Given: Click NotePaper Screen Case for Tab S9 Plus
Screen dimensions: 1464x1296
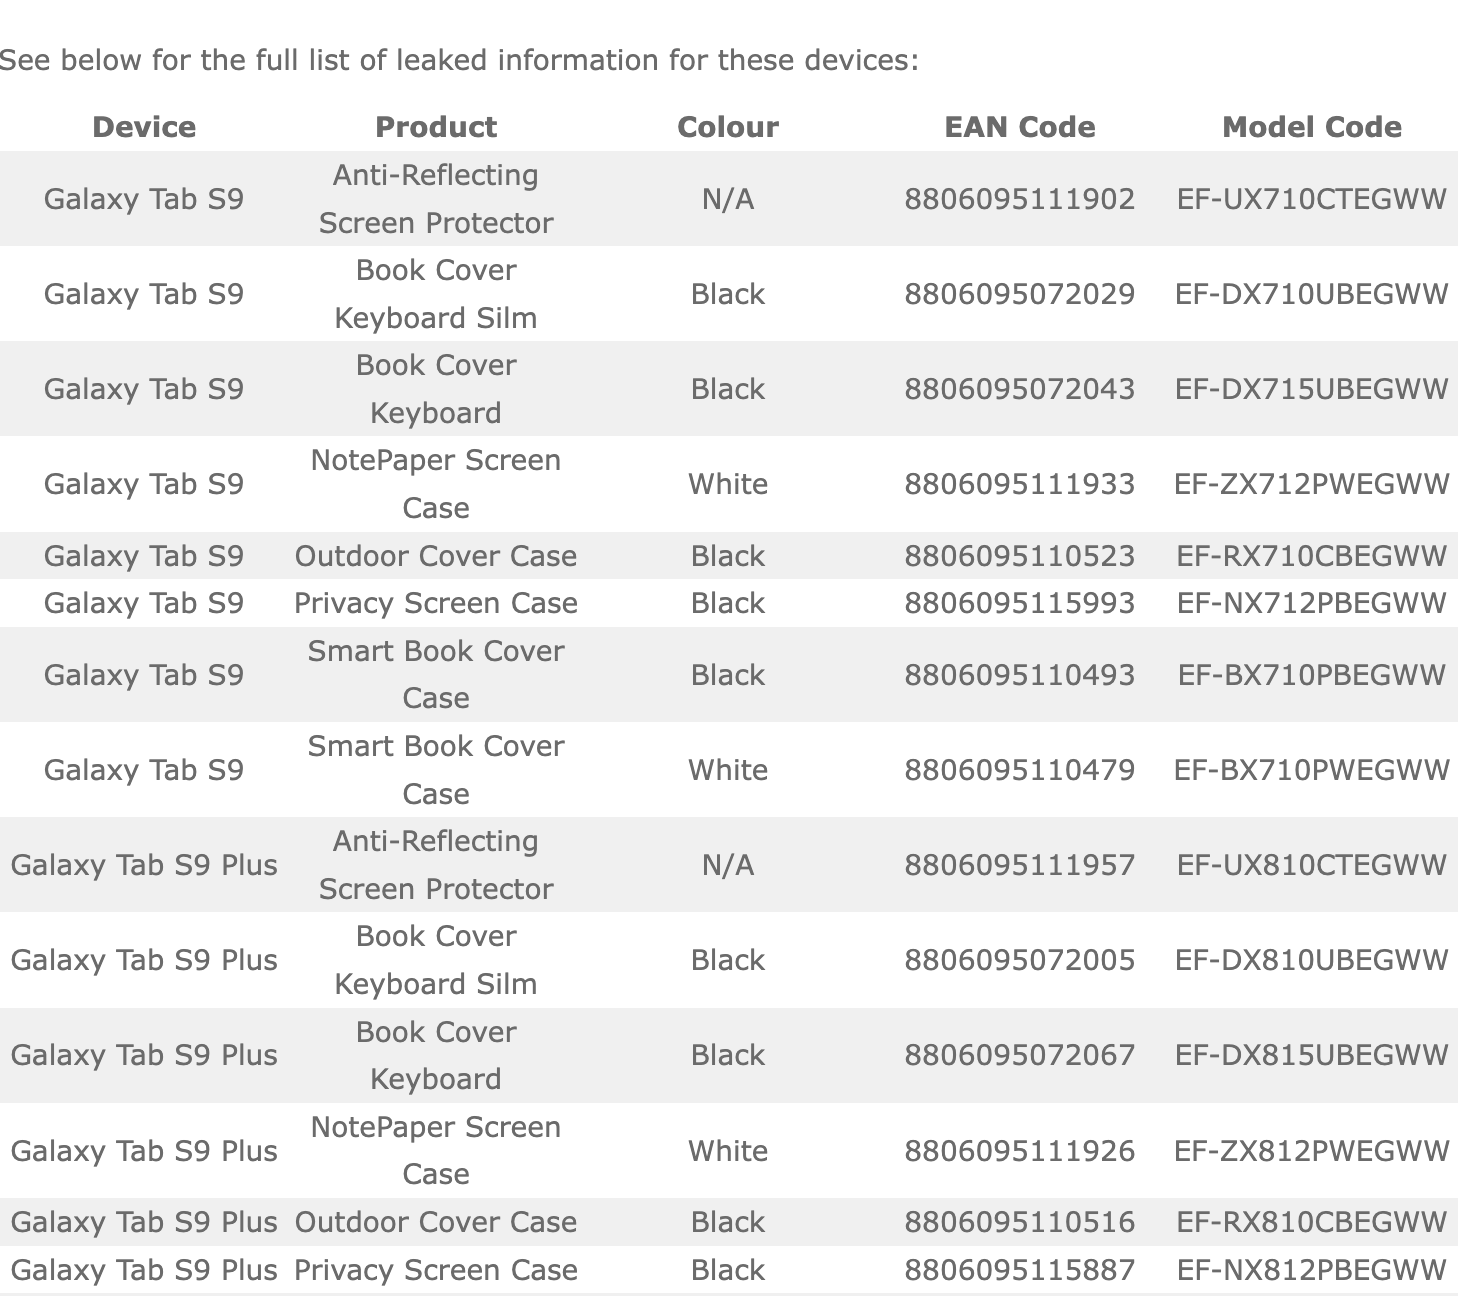Looking at the screenshot, I should coord(436,1151).
